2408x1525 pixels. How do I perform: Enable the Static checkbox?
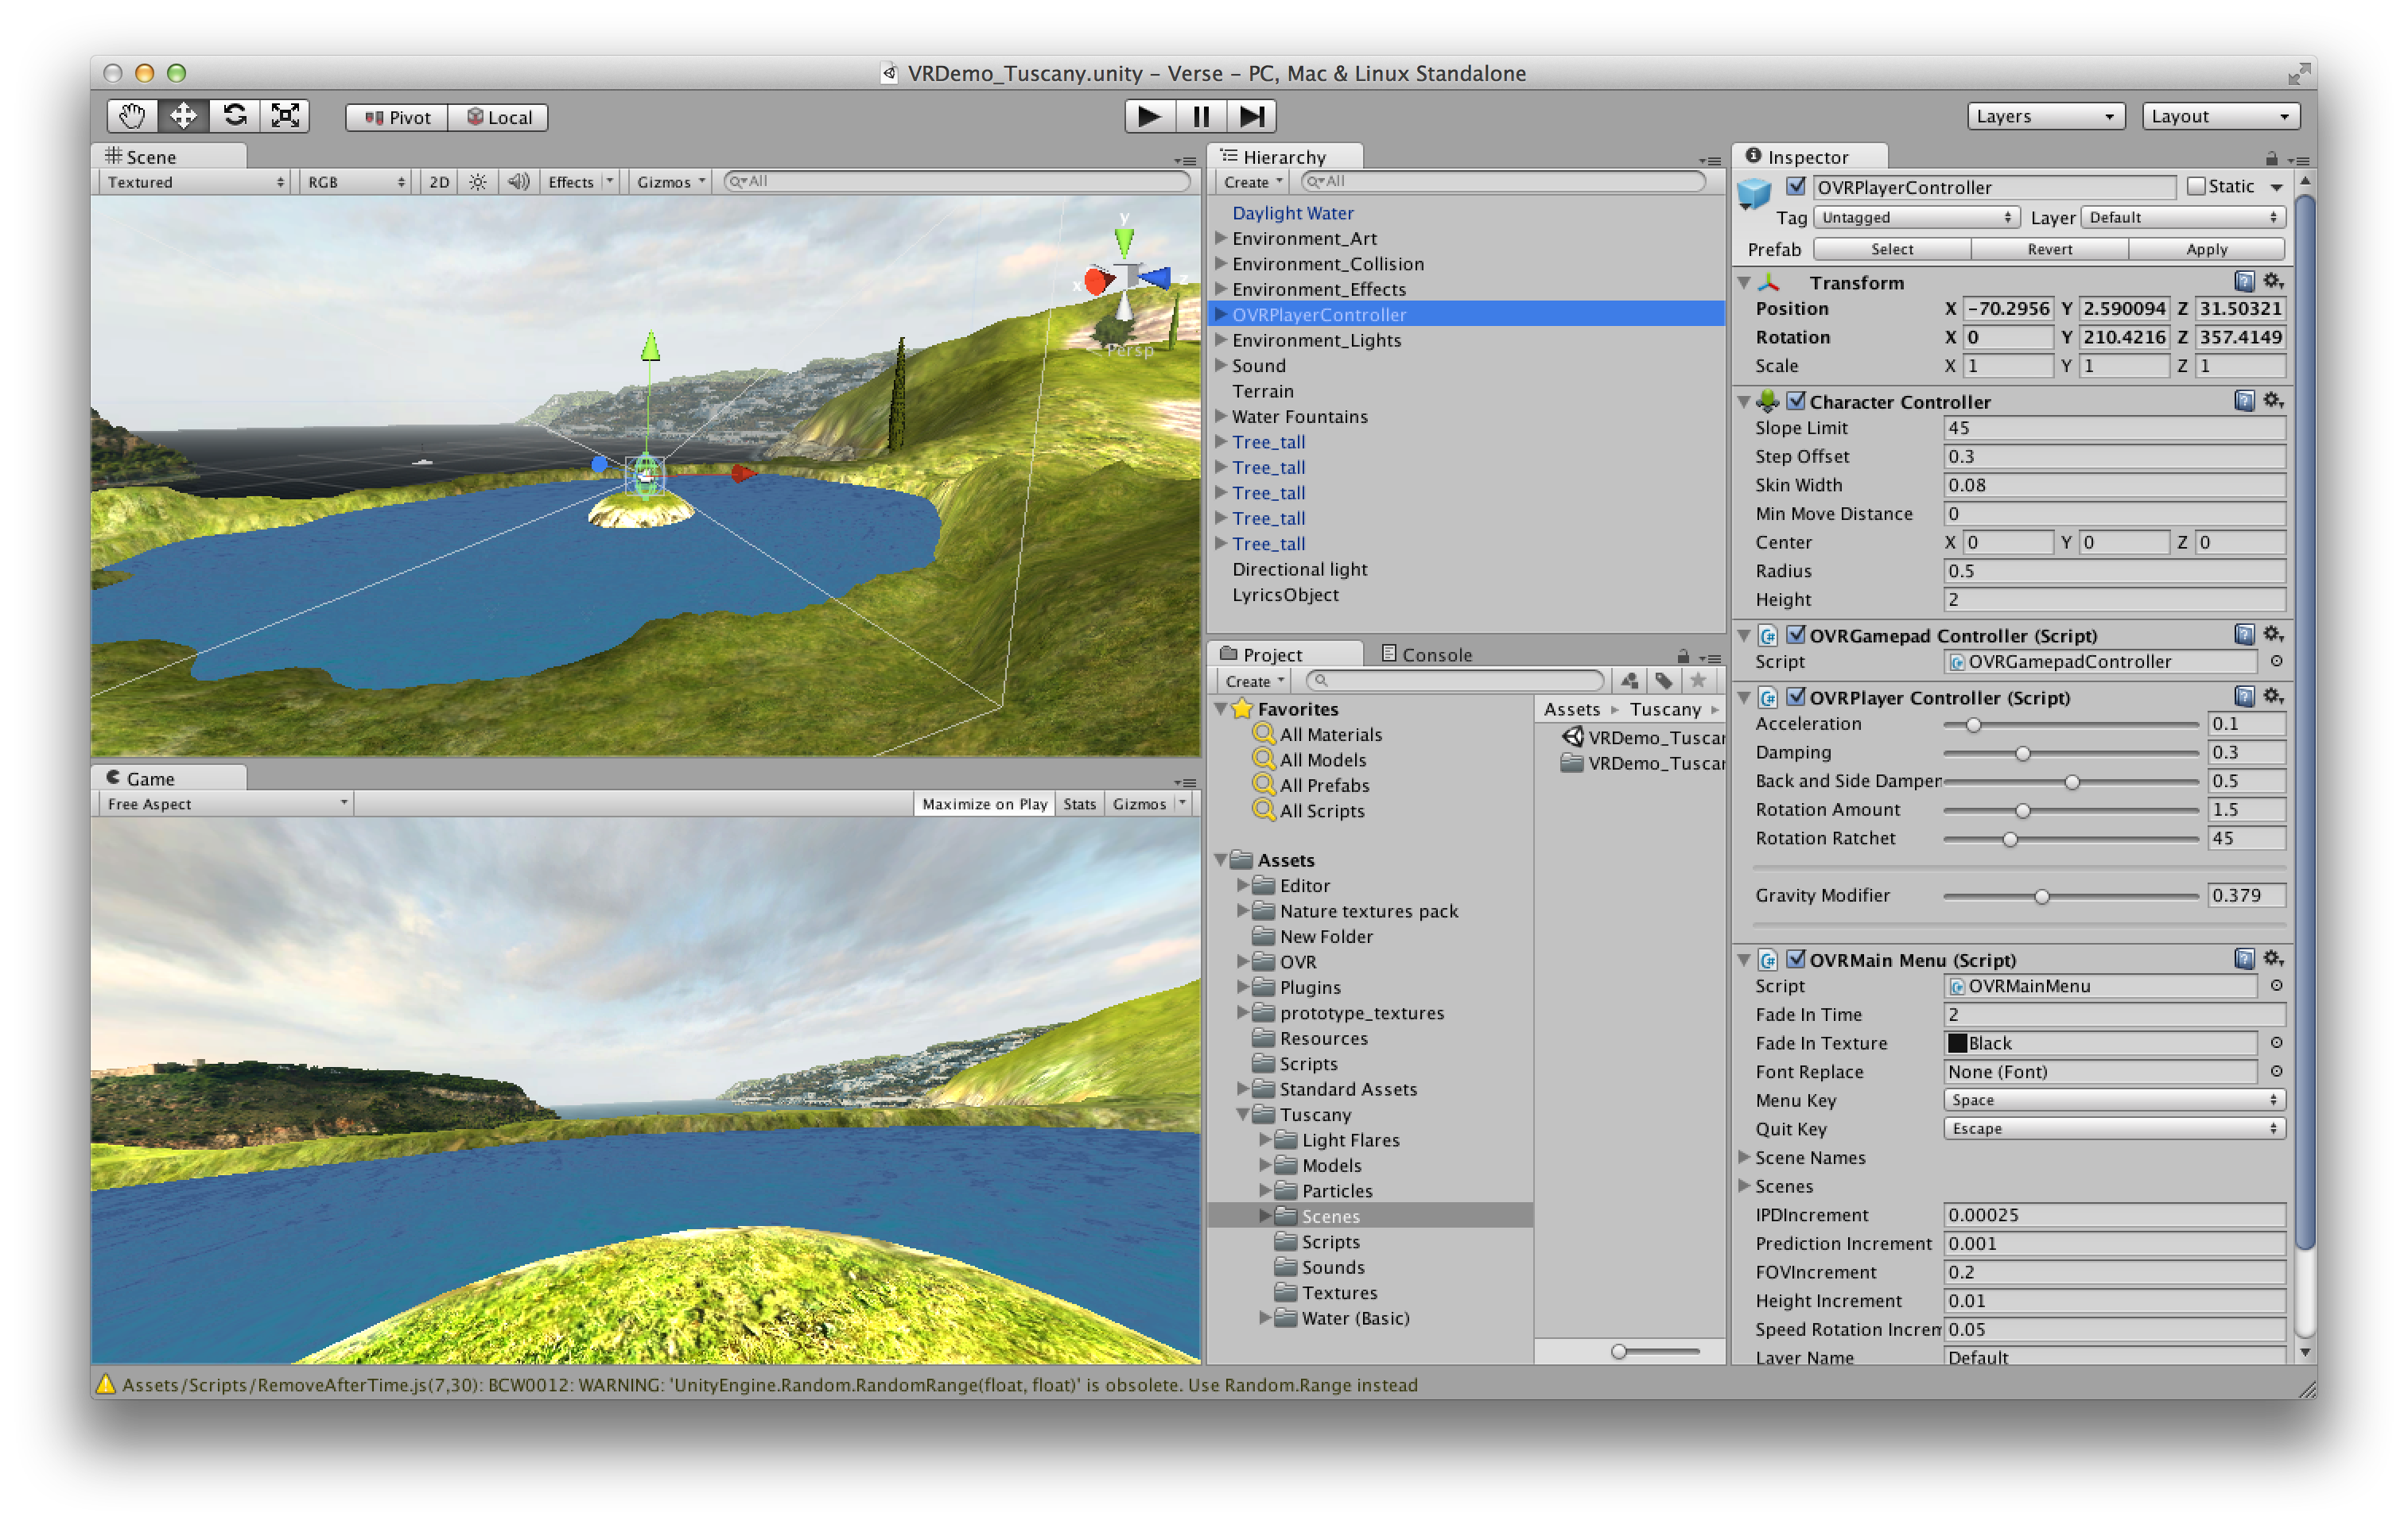[x=2196, y=187]
